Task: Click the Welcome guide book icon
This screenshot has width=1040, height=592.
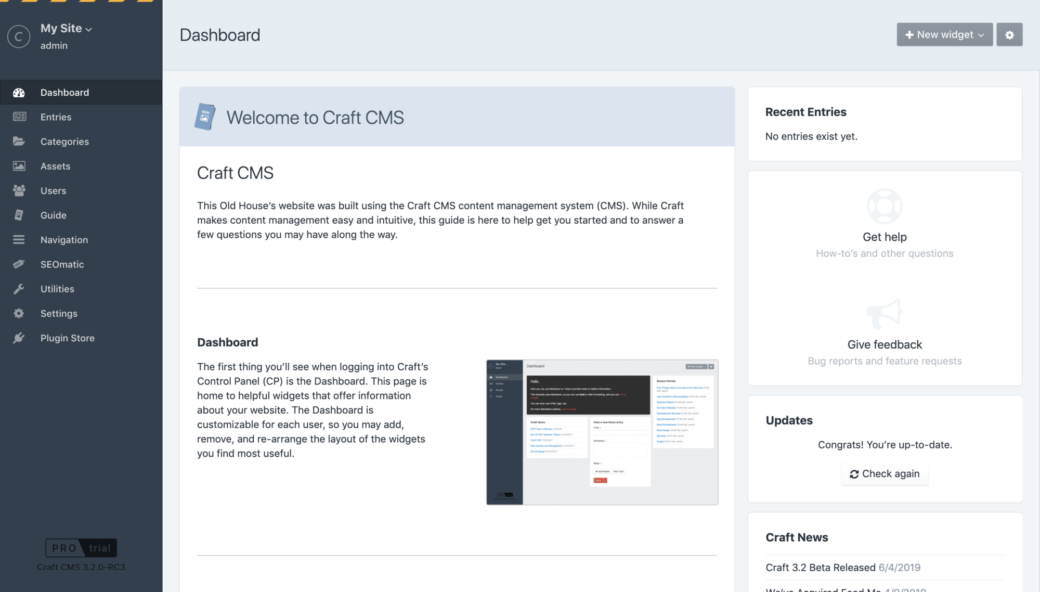Action: (205, 117)
